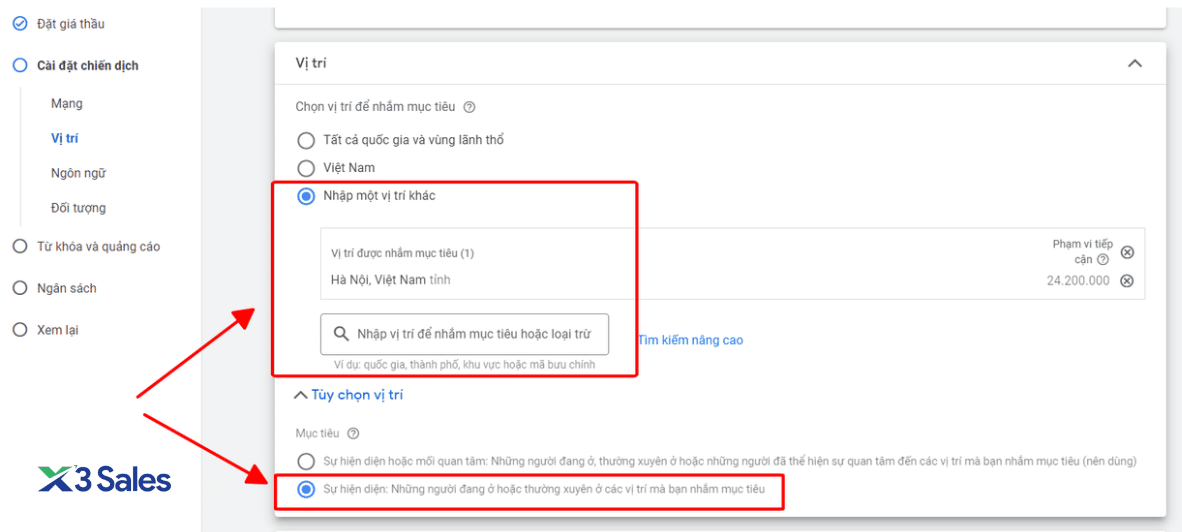The height and width of the screenshot is (532, 1182).
Task: Click the reach value '24.200.000'
Action: pyautogui.click(x=1077, y=280)
